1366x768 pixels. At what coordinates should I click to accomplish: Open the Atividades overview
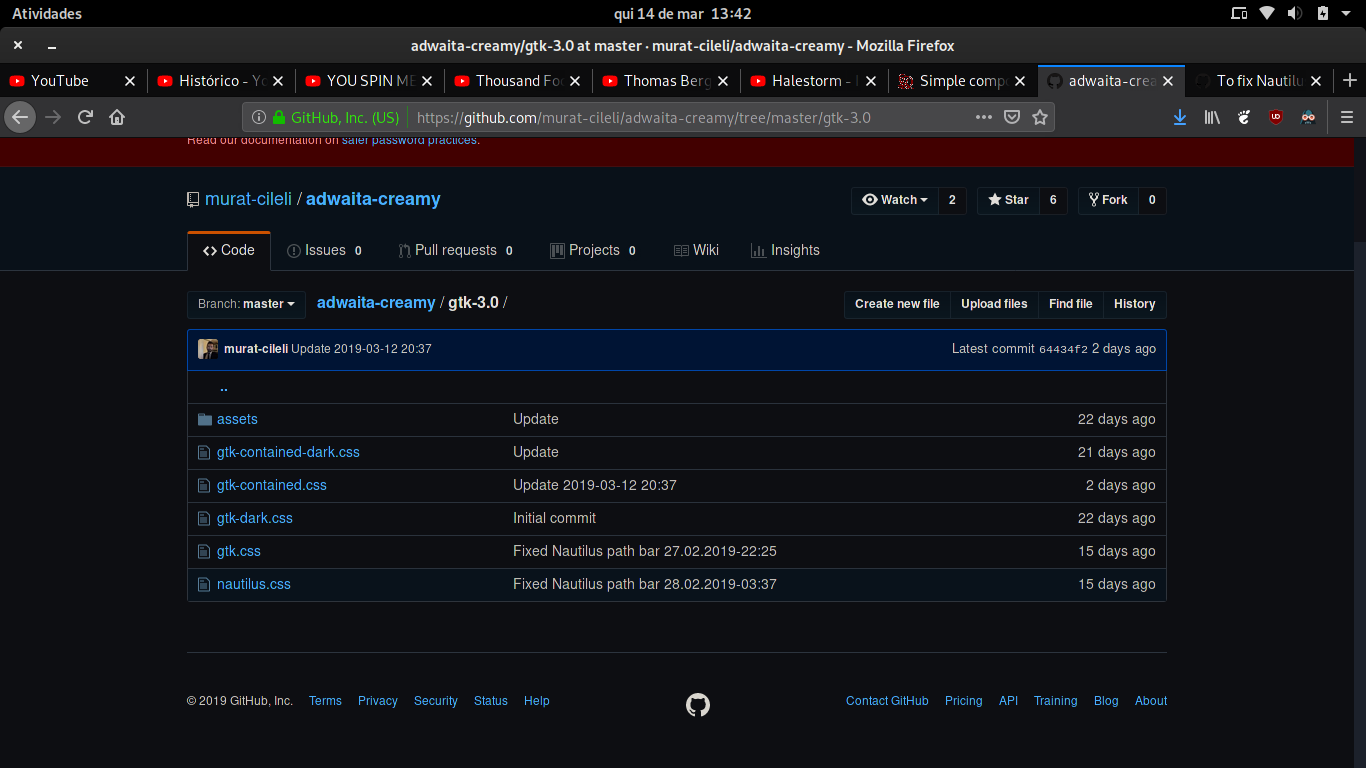[x=47, y=14]
